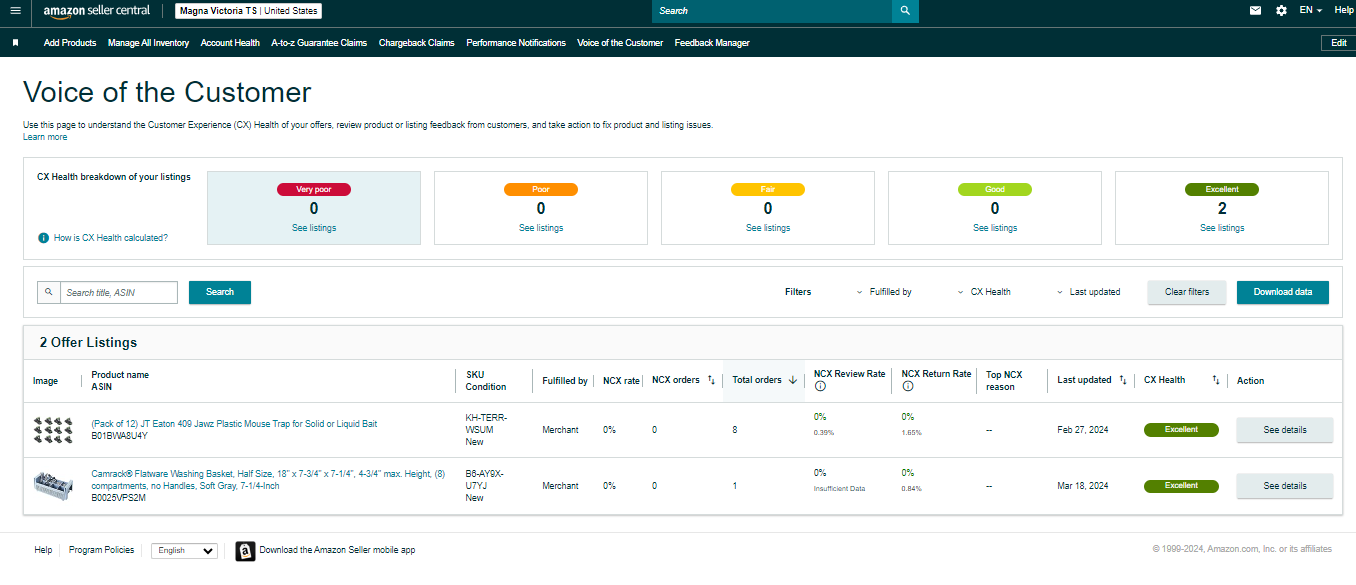Open the JT Eaton Mouse Trap product link
This screenshot has height=585, width=1356.
tap(234, 424)
